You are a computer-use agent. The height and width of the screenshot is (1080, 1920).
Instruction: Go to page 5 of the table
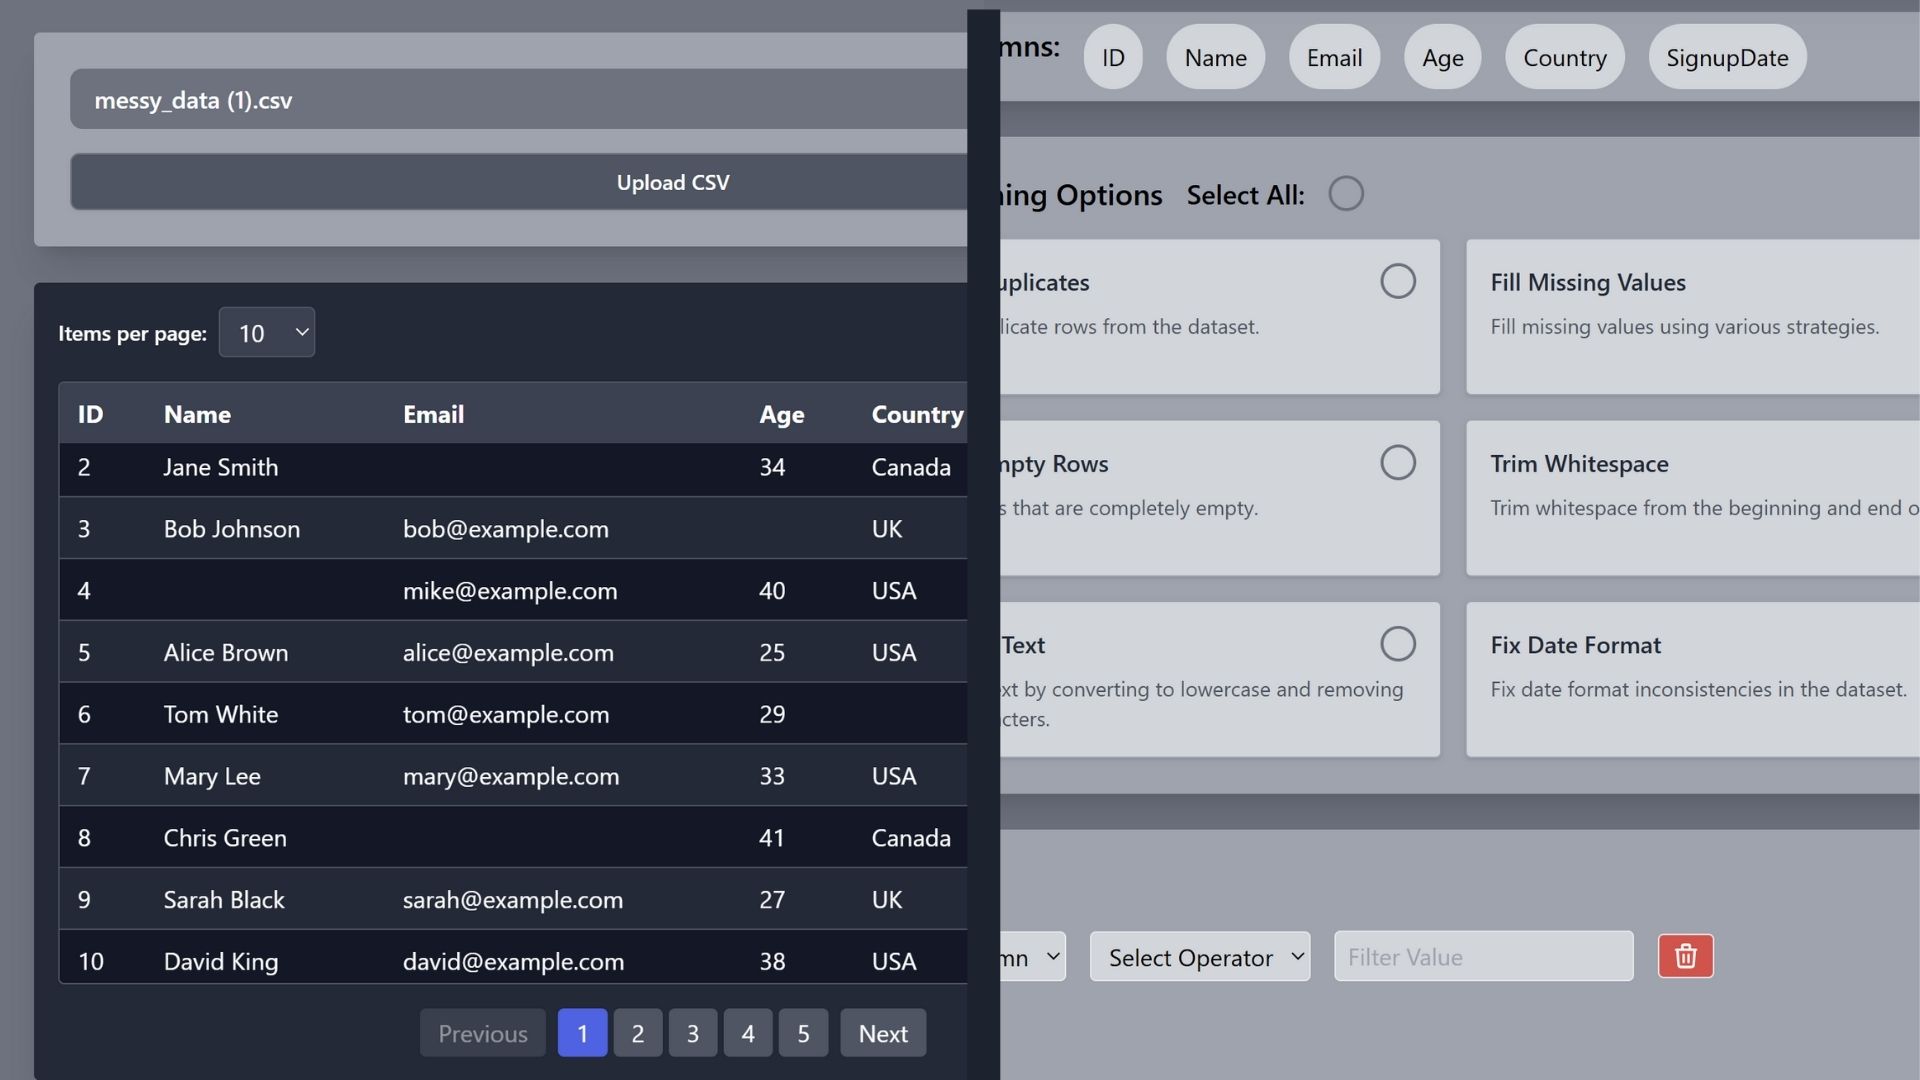tap(803, 1033)
